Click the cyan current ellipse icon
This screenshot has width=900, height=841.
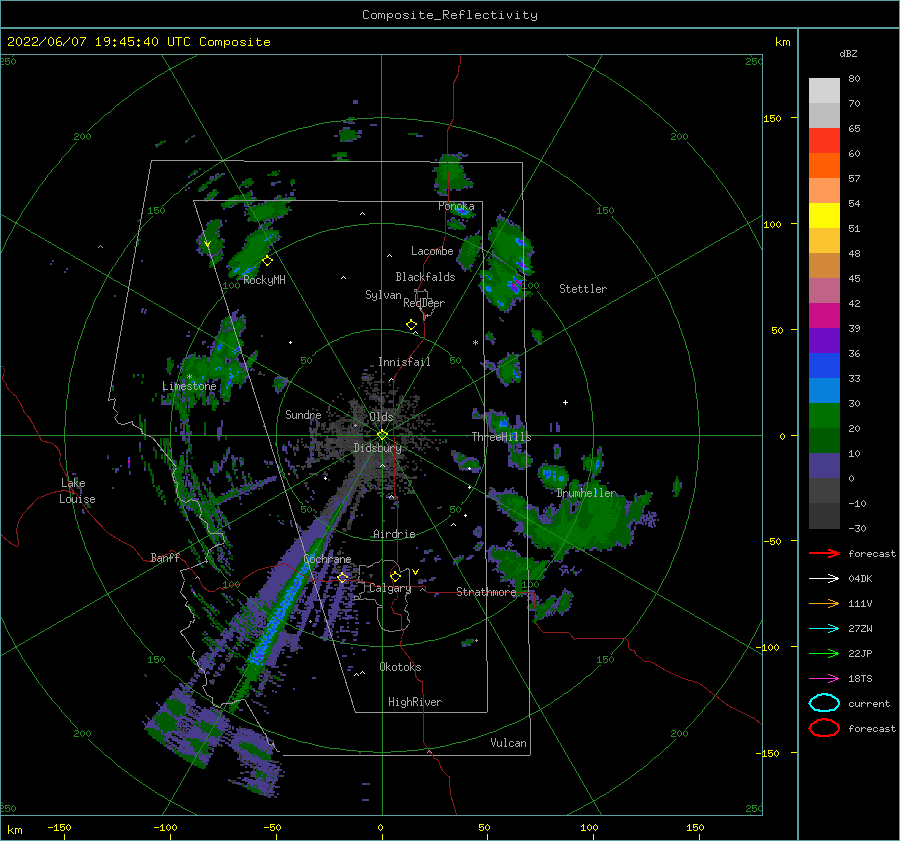(824, 703)
